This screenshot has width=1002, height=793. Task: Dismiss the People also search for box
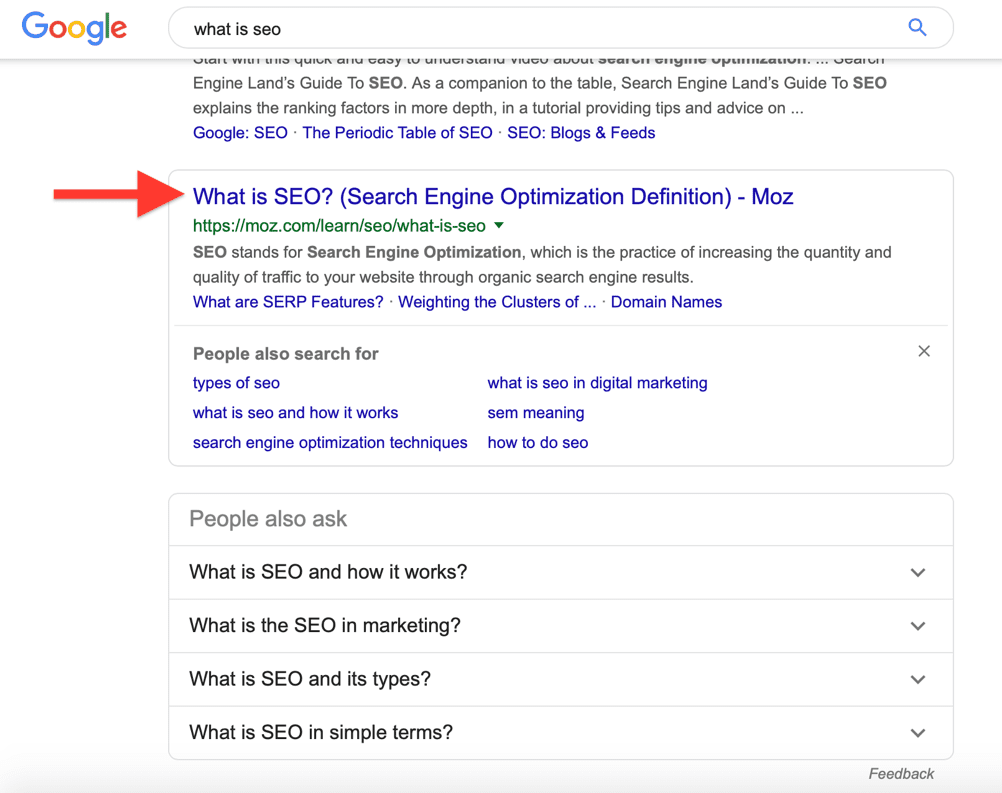click(924, 351)
